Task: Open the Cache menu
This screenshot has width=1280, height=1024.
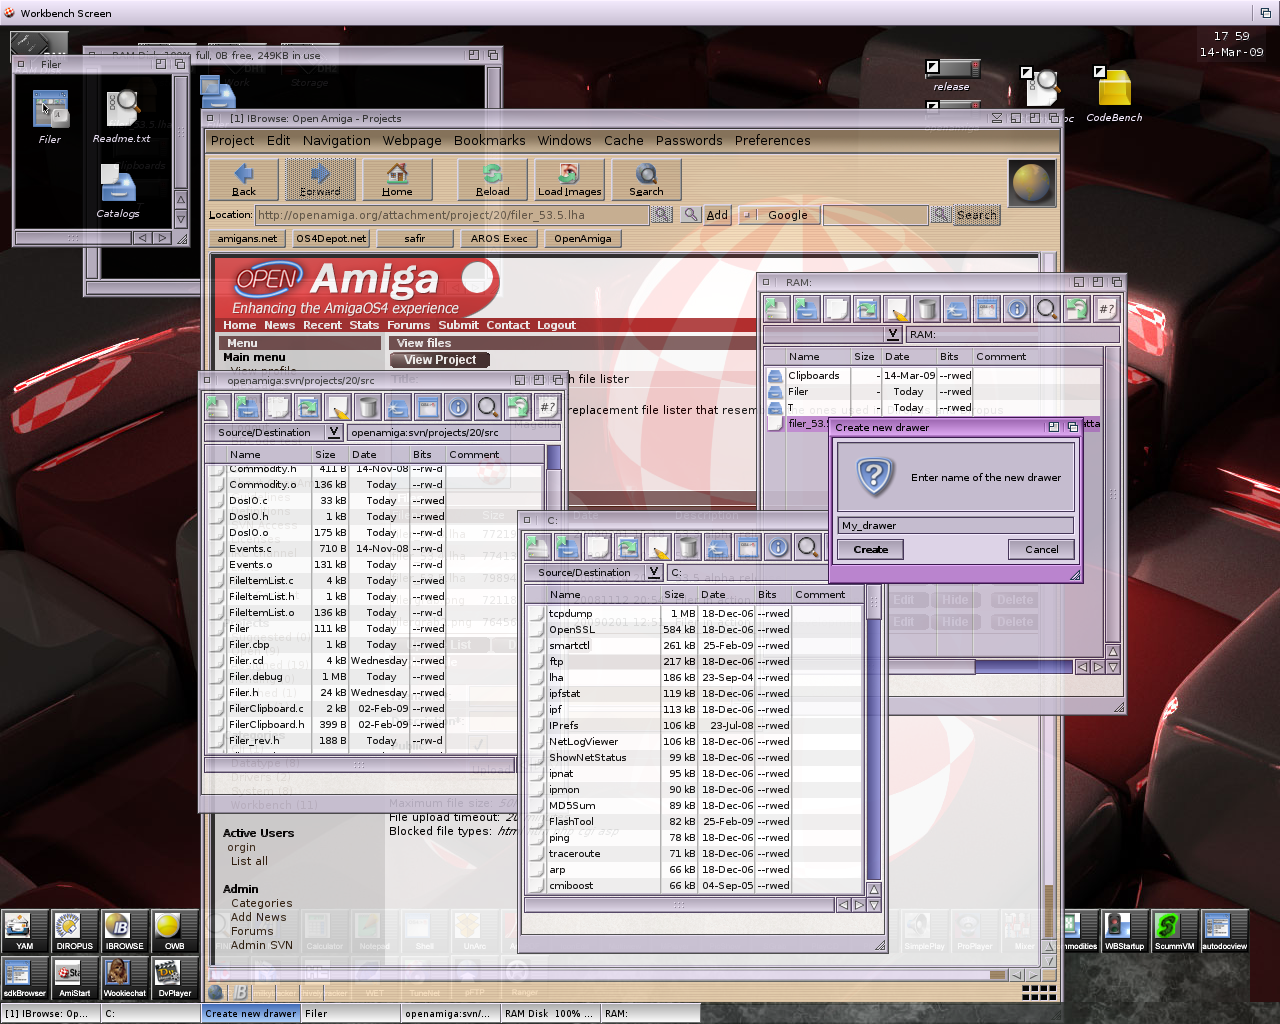Action: click(624, 141)
